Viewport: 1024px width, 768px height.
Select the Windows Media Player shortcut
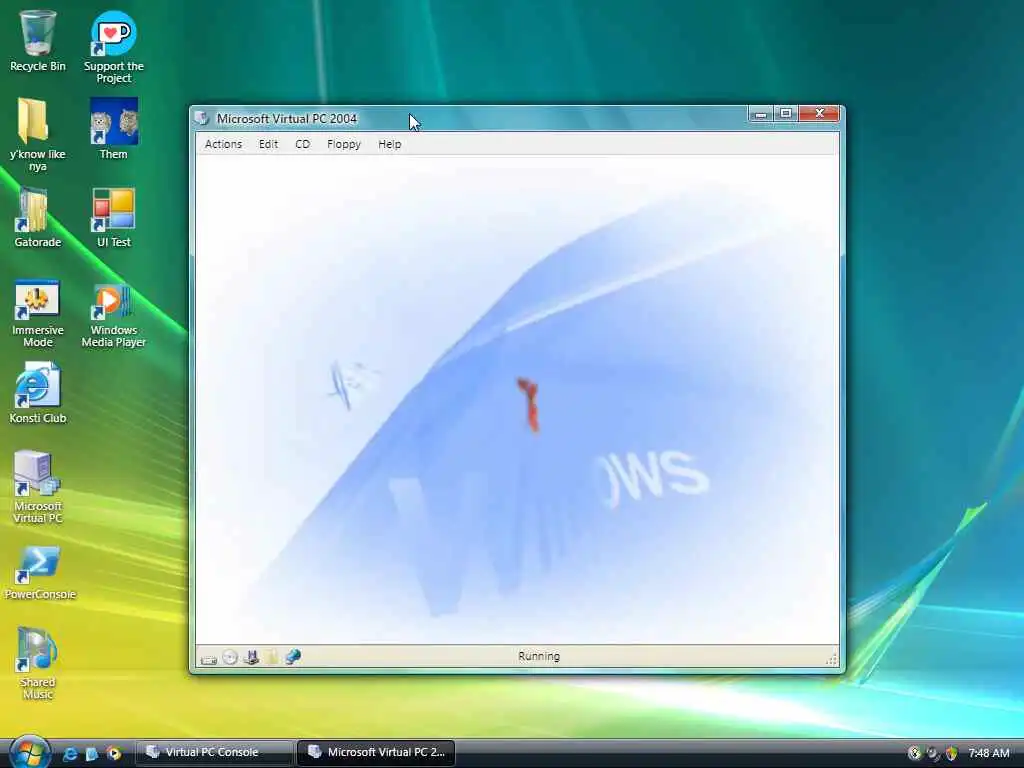click(114, 315)
